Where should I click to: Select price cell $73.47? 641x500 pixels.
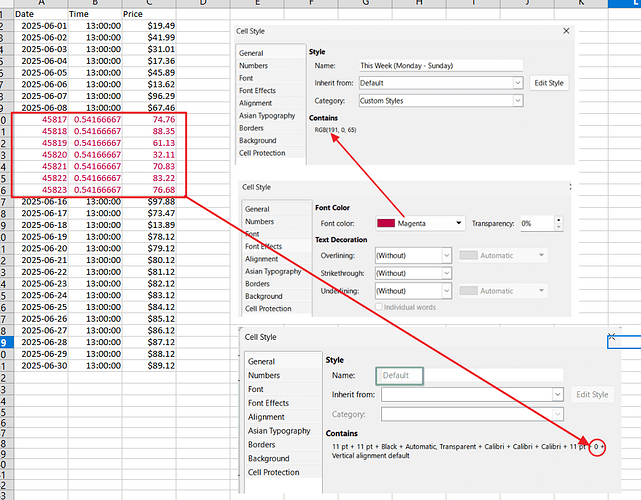pos(149,213)
